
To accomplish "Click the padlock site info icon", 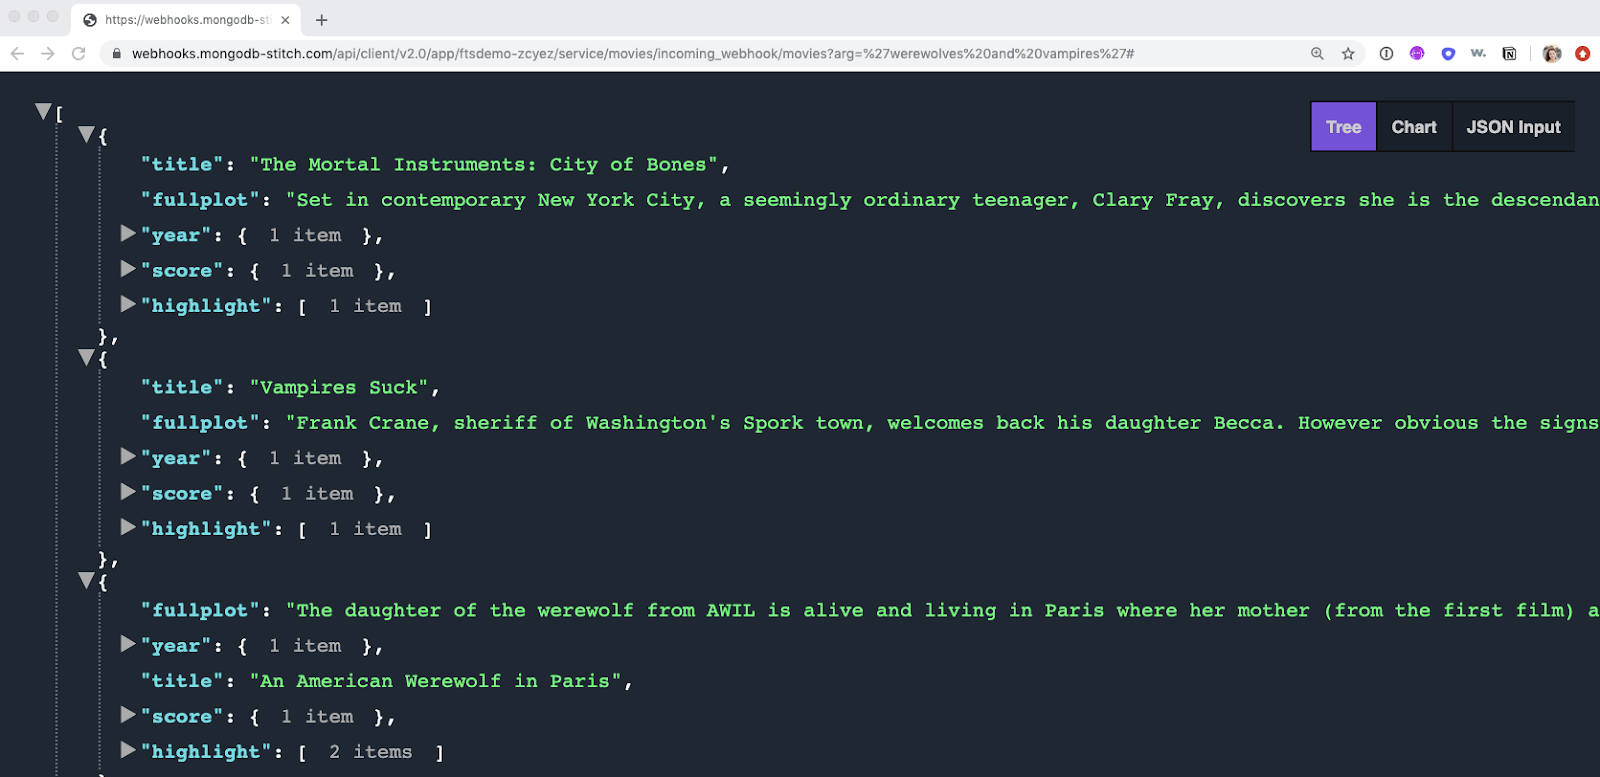I will pyautogui.click(x=117, y=54).
